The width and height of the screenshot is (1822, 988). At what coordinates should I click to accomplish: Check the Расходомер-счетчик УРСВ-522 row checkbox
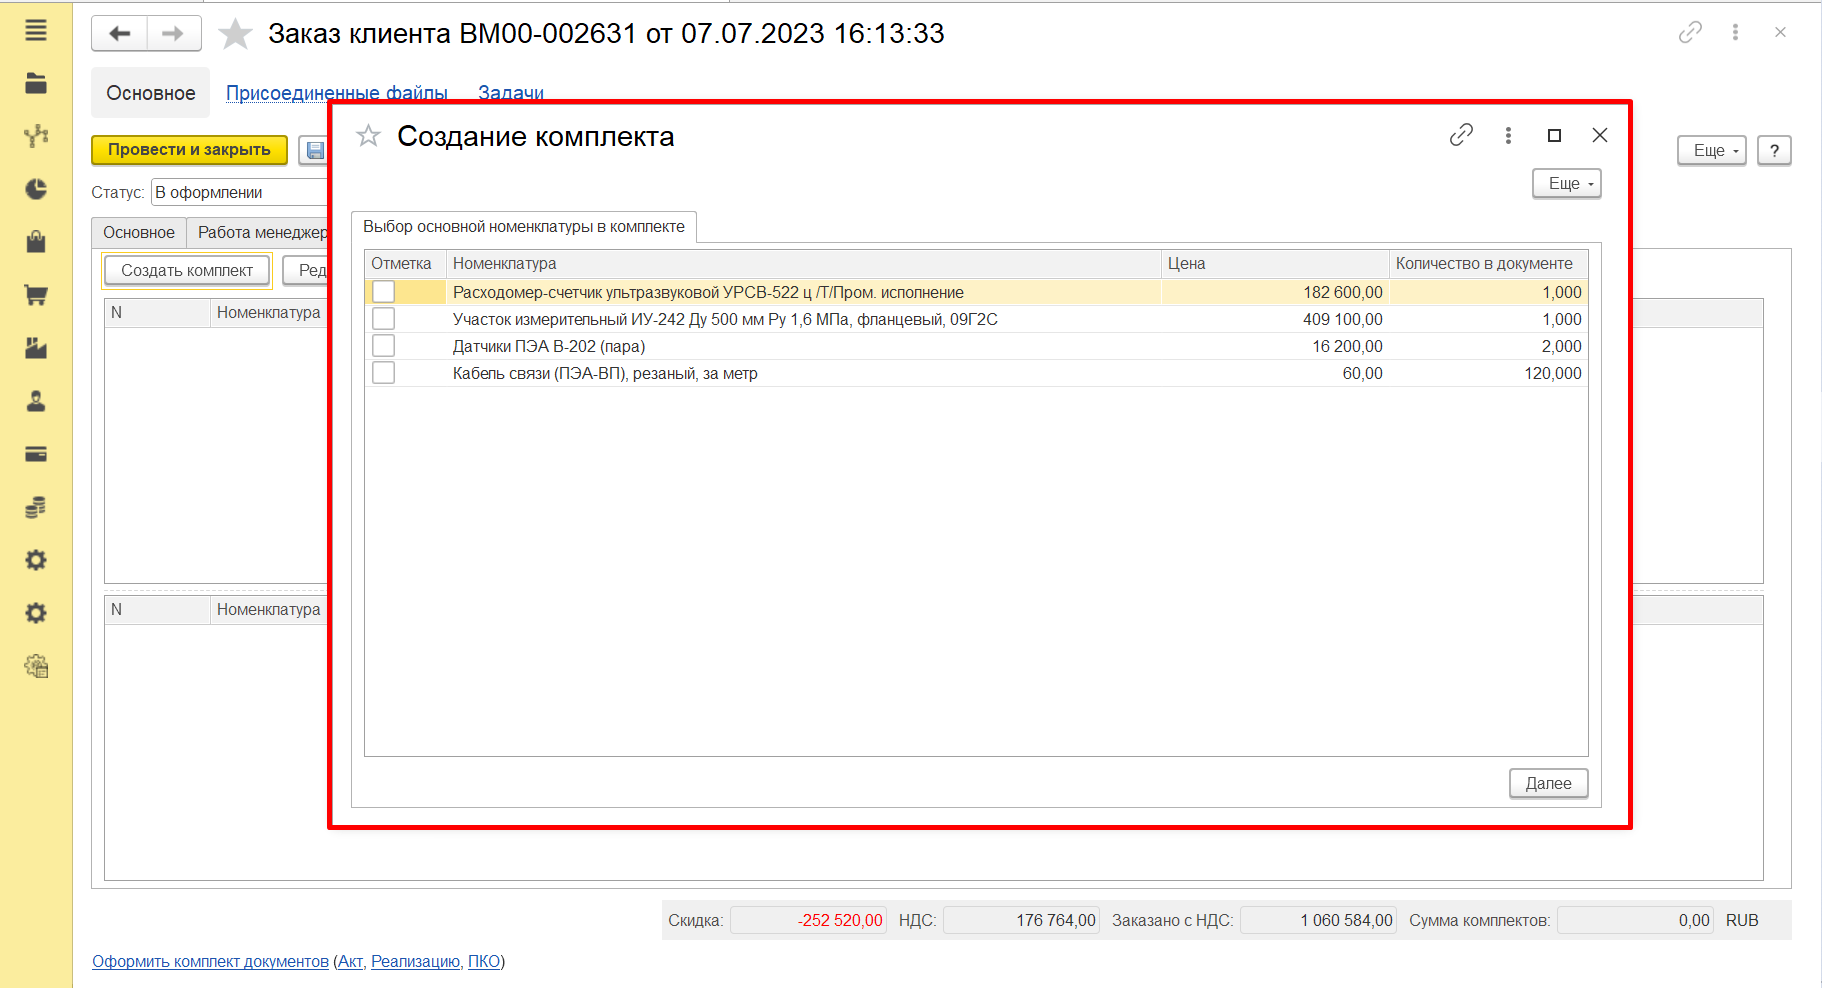pyautogui.click(x=383, y=292)
